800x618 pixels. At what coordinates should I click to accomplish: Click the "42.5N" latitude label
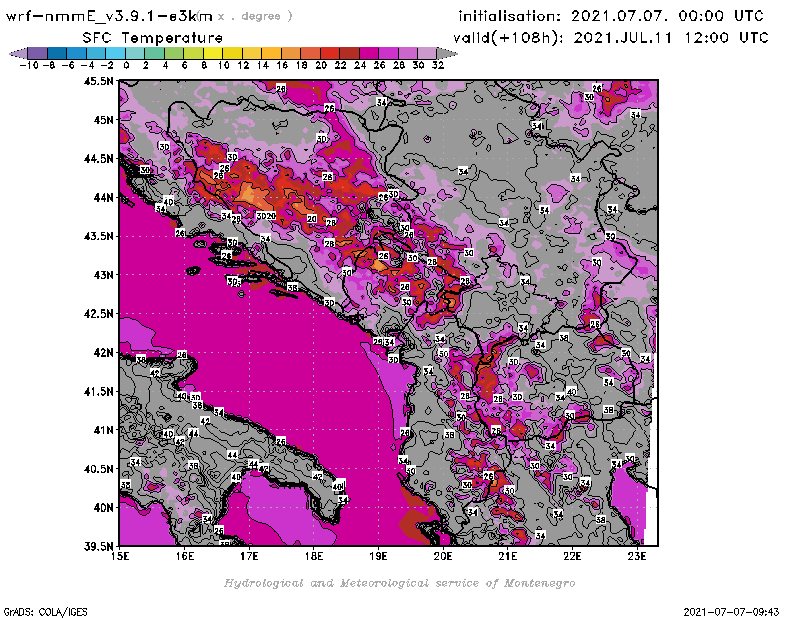coord(98,314)
